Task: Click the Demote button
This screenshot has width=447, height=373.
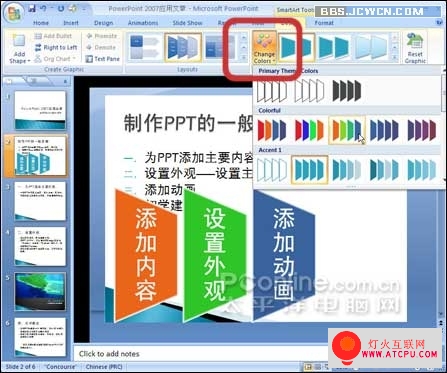Action: click(101, 47)
